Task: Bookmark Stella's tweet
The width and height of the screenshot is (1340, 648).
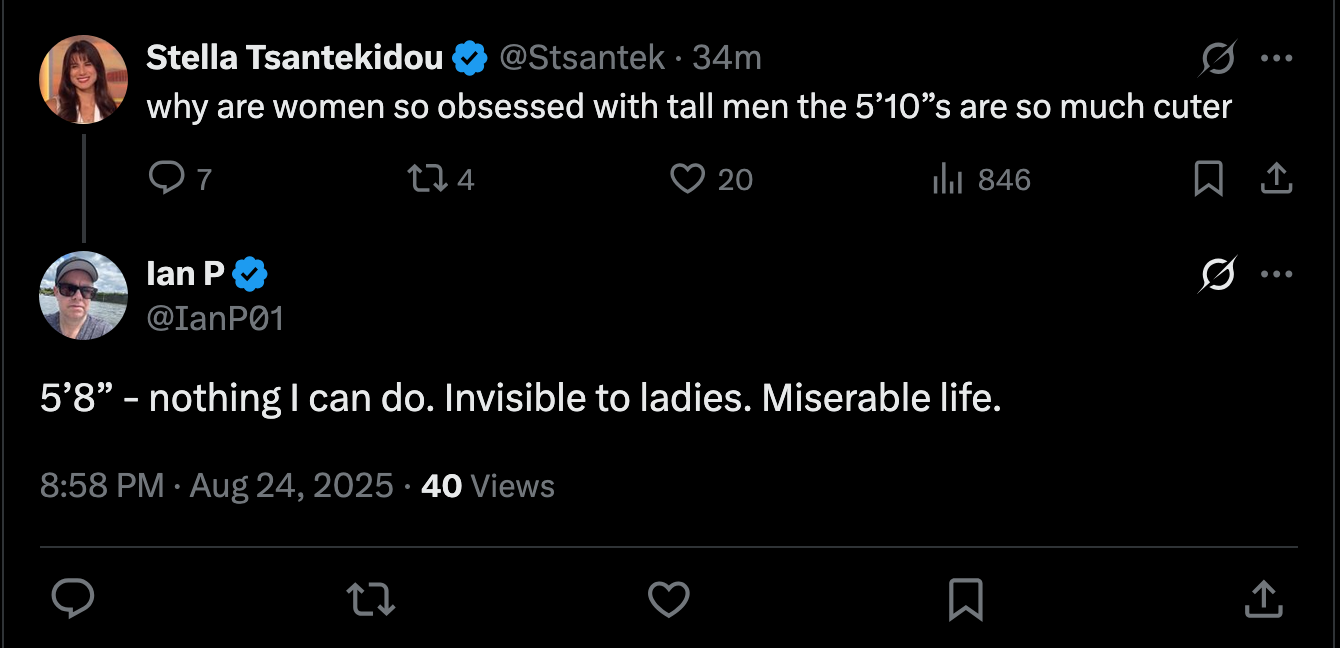Action: [x=1209, y=179]
